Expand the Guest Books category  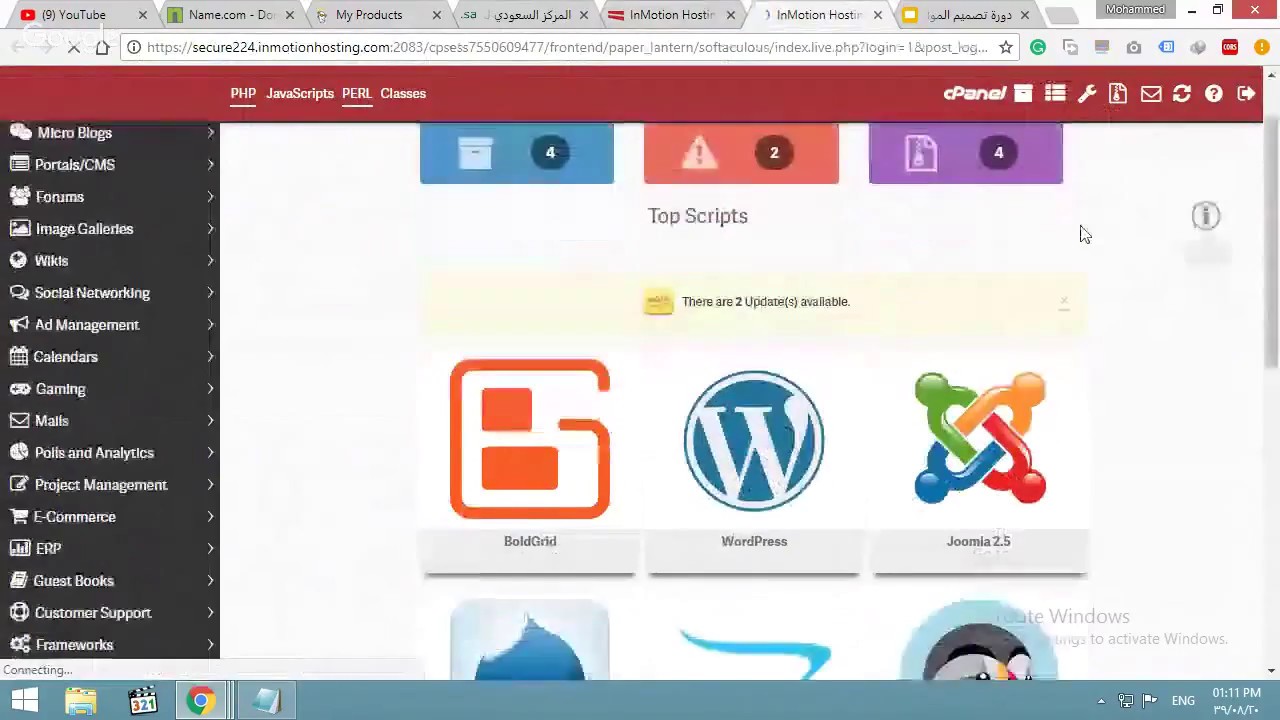pyautogui.click(x=110, y=581)
